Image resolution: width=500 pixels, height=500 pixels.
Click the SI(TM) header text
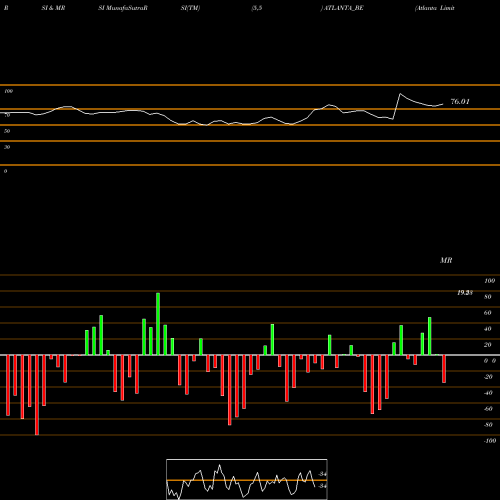click(190, 8)
